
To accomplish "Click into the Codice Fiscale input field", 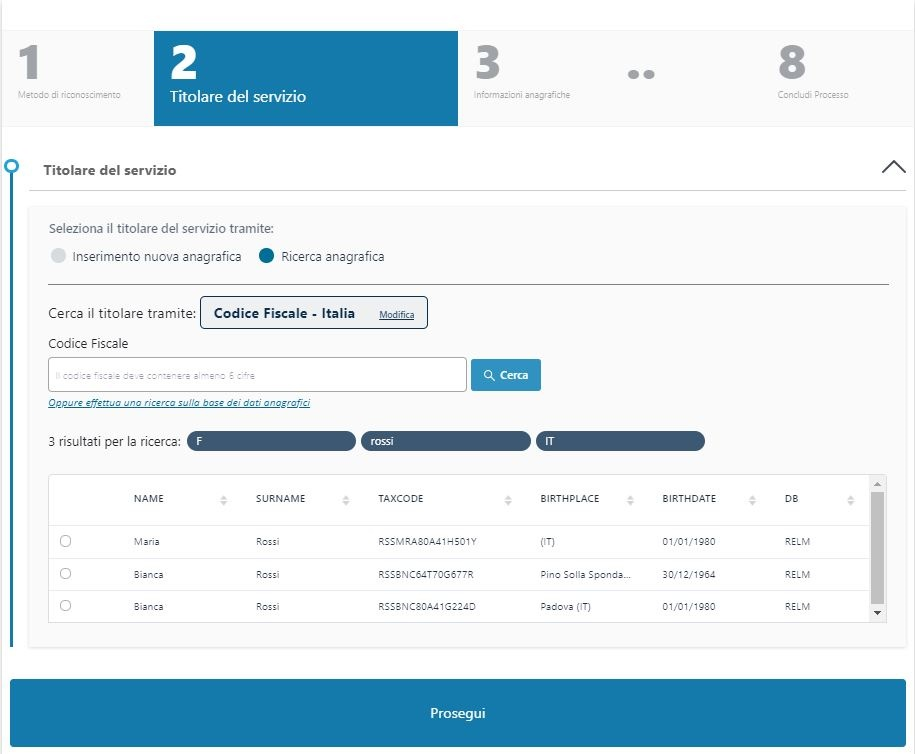I will (x=257, y=375).
